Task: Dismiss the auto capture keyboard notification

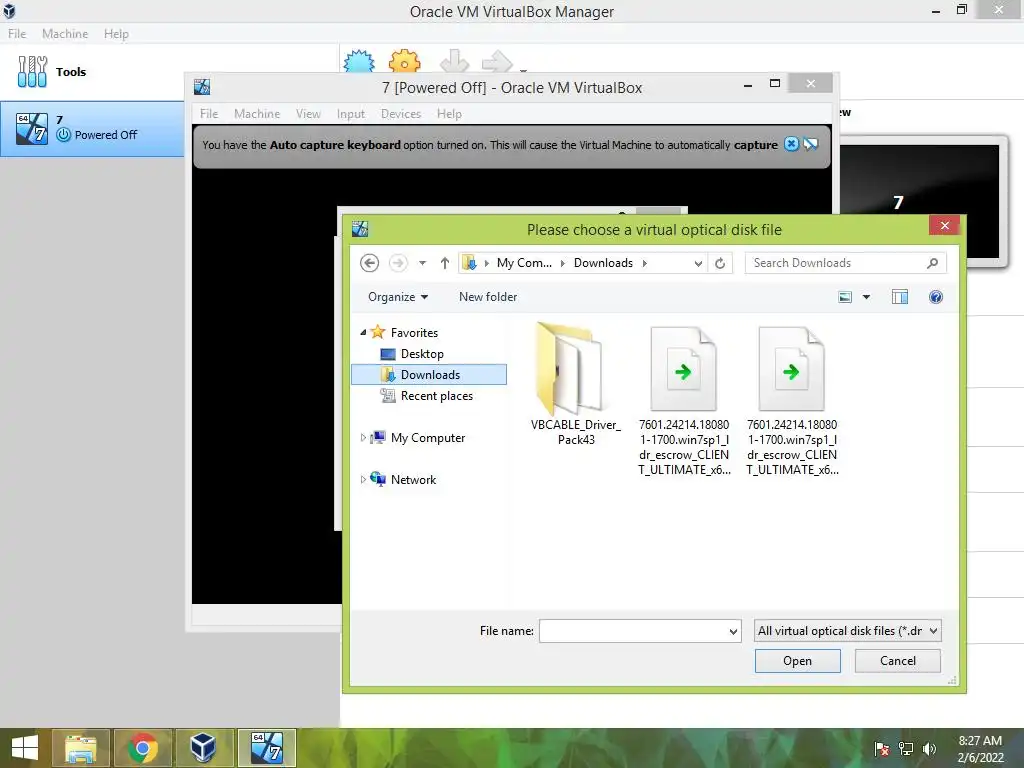Action: [x=791, y=144]
